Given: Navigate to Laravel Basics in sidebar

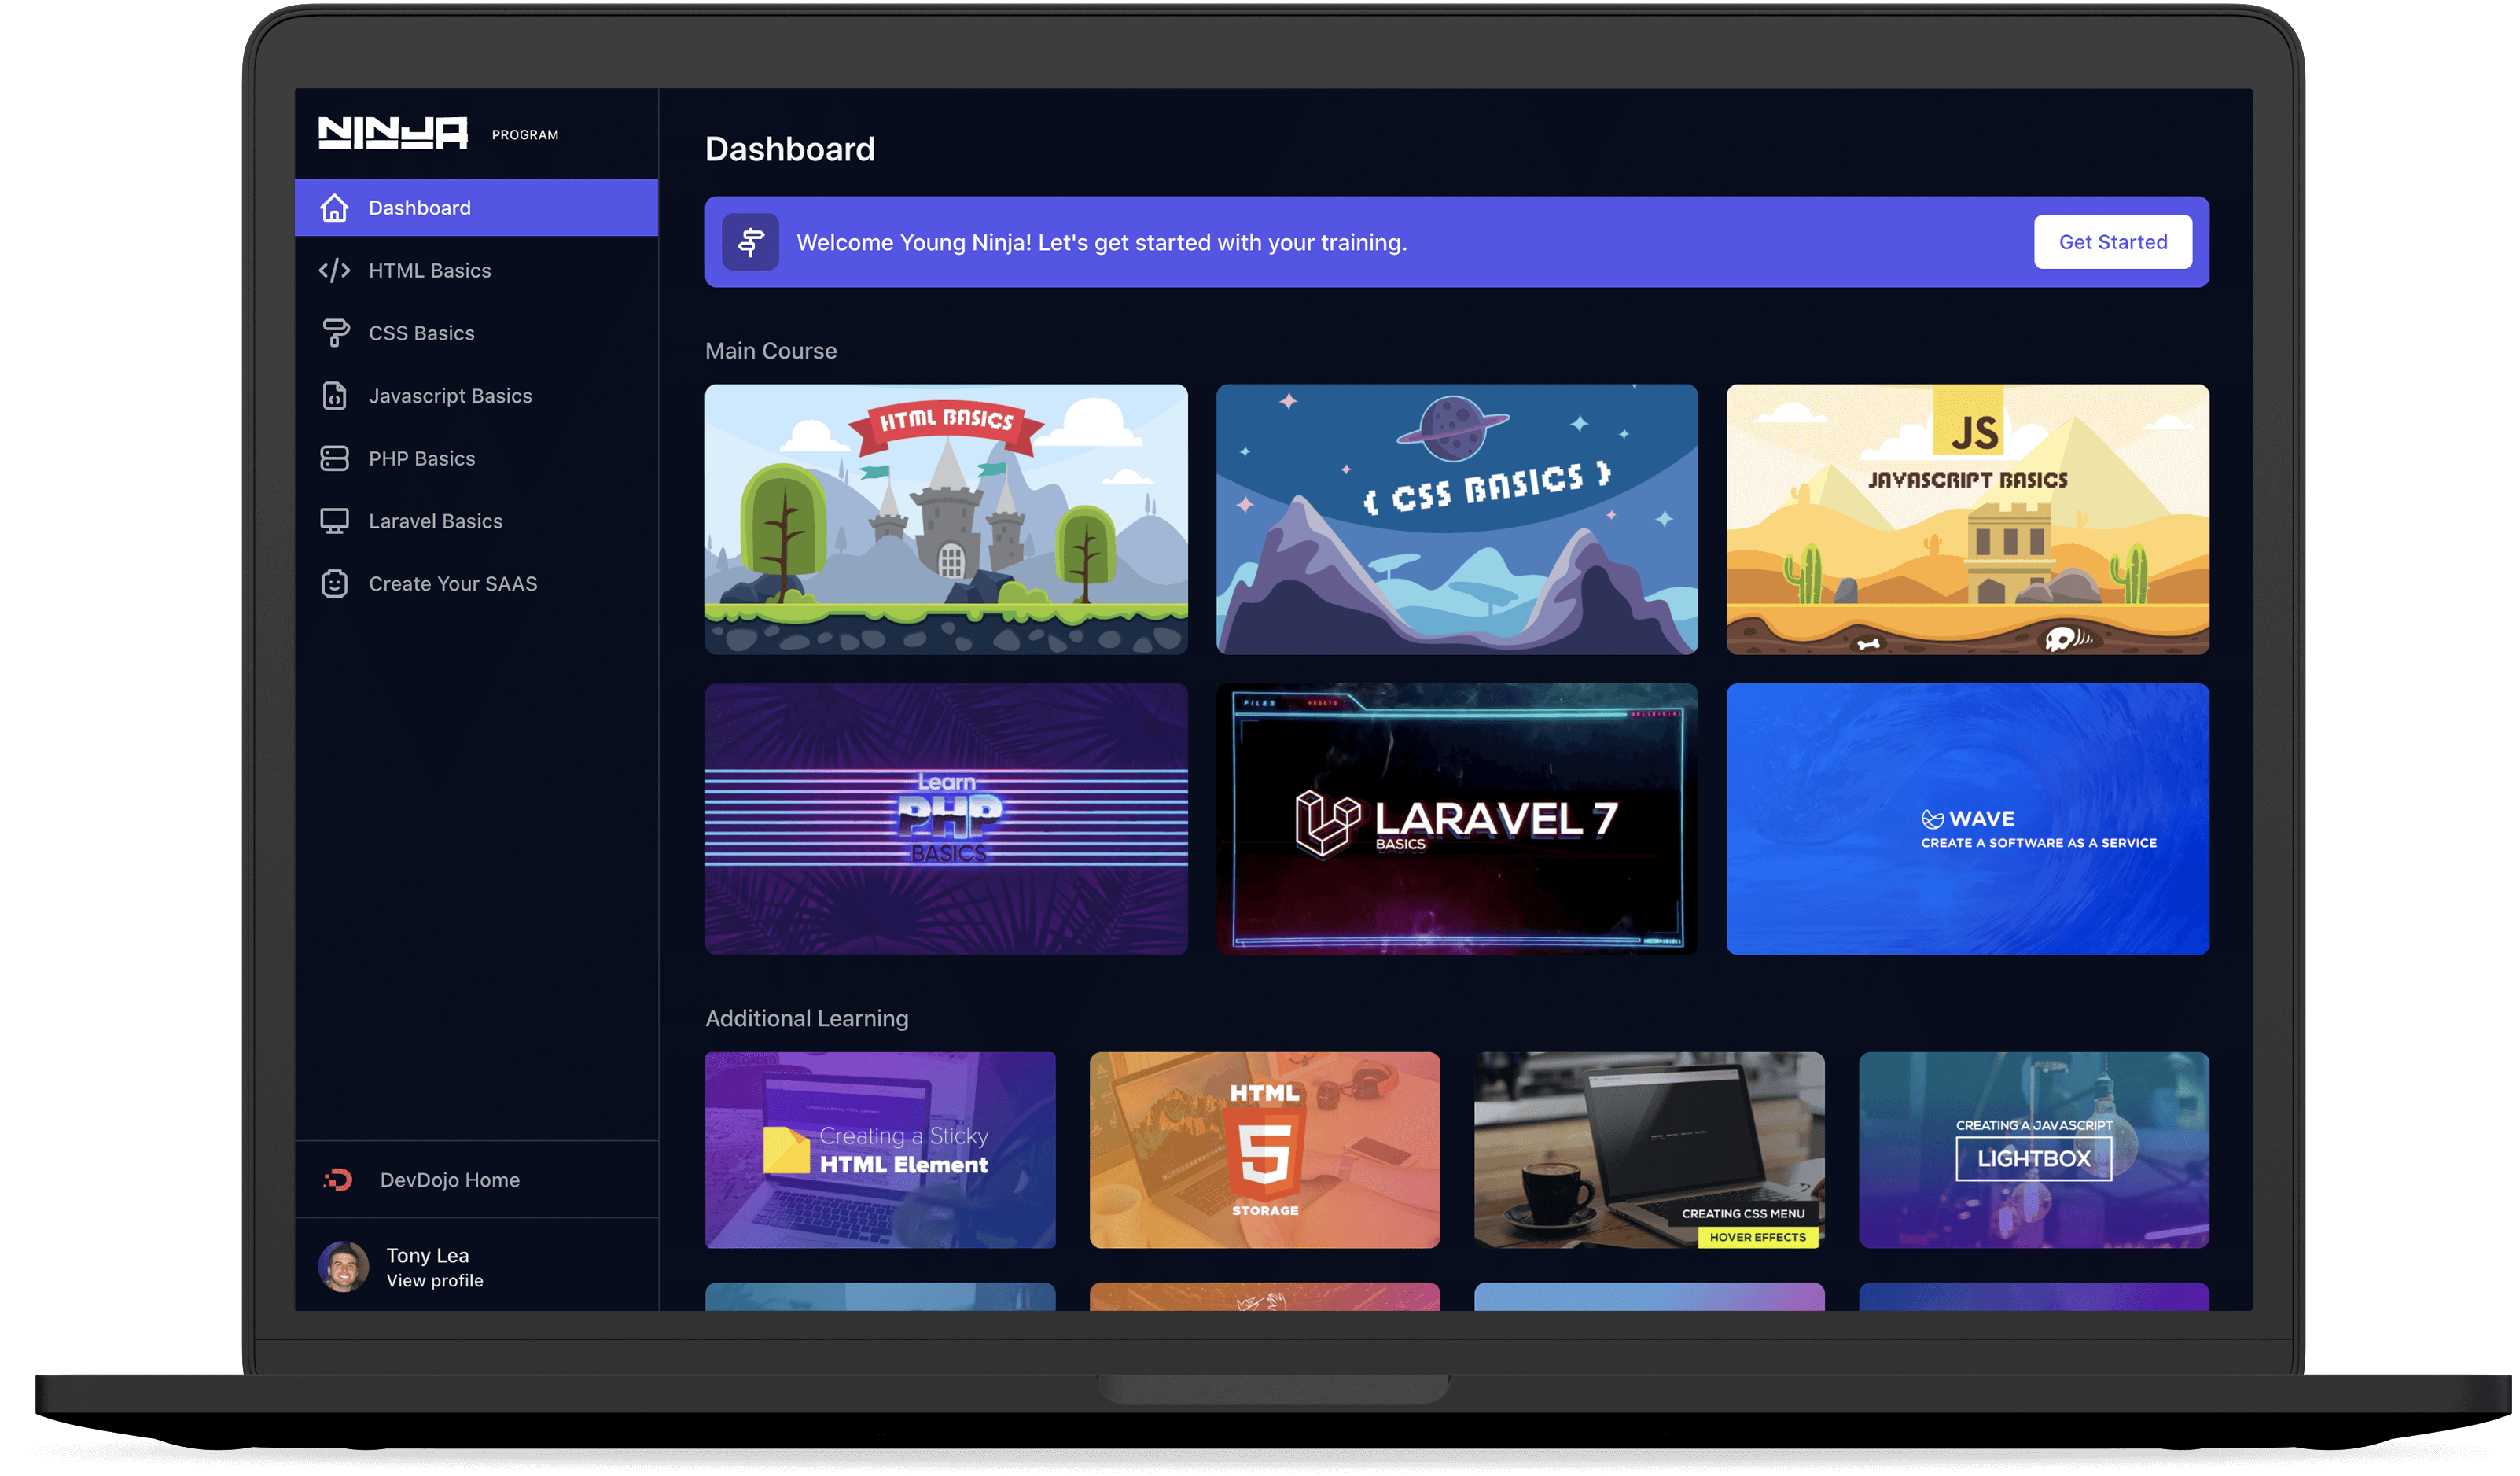Looking at the screenshot, I should point(476,521).
